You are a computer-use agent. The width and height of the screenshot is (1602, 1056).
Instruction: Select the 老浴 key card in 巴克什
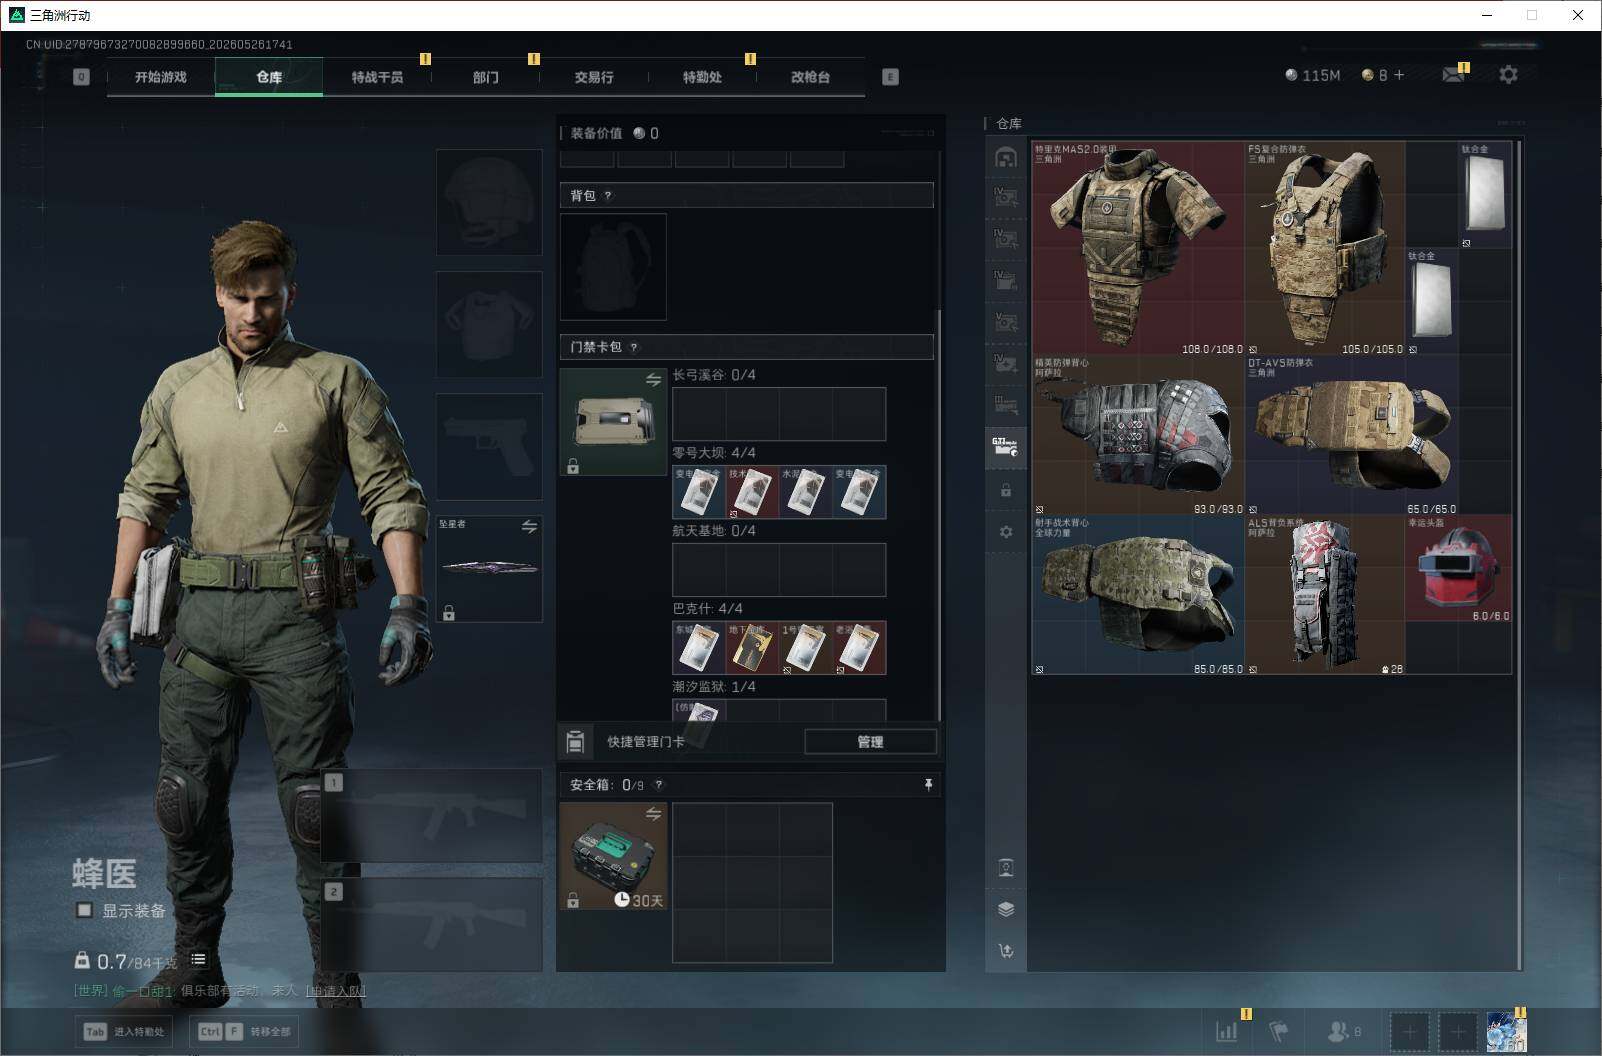click(x=859, y=648)
